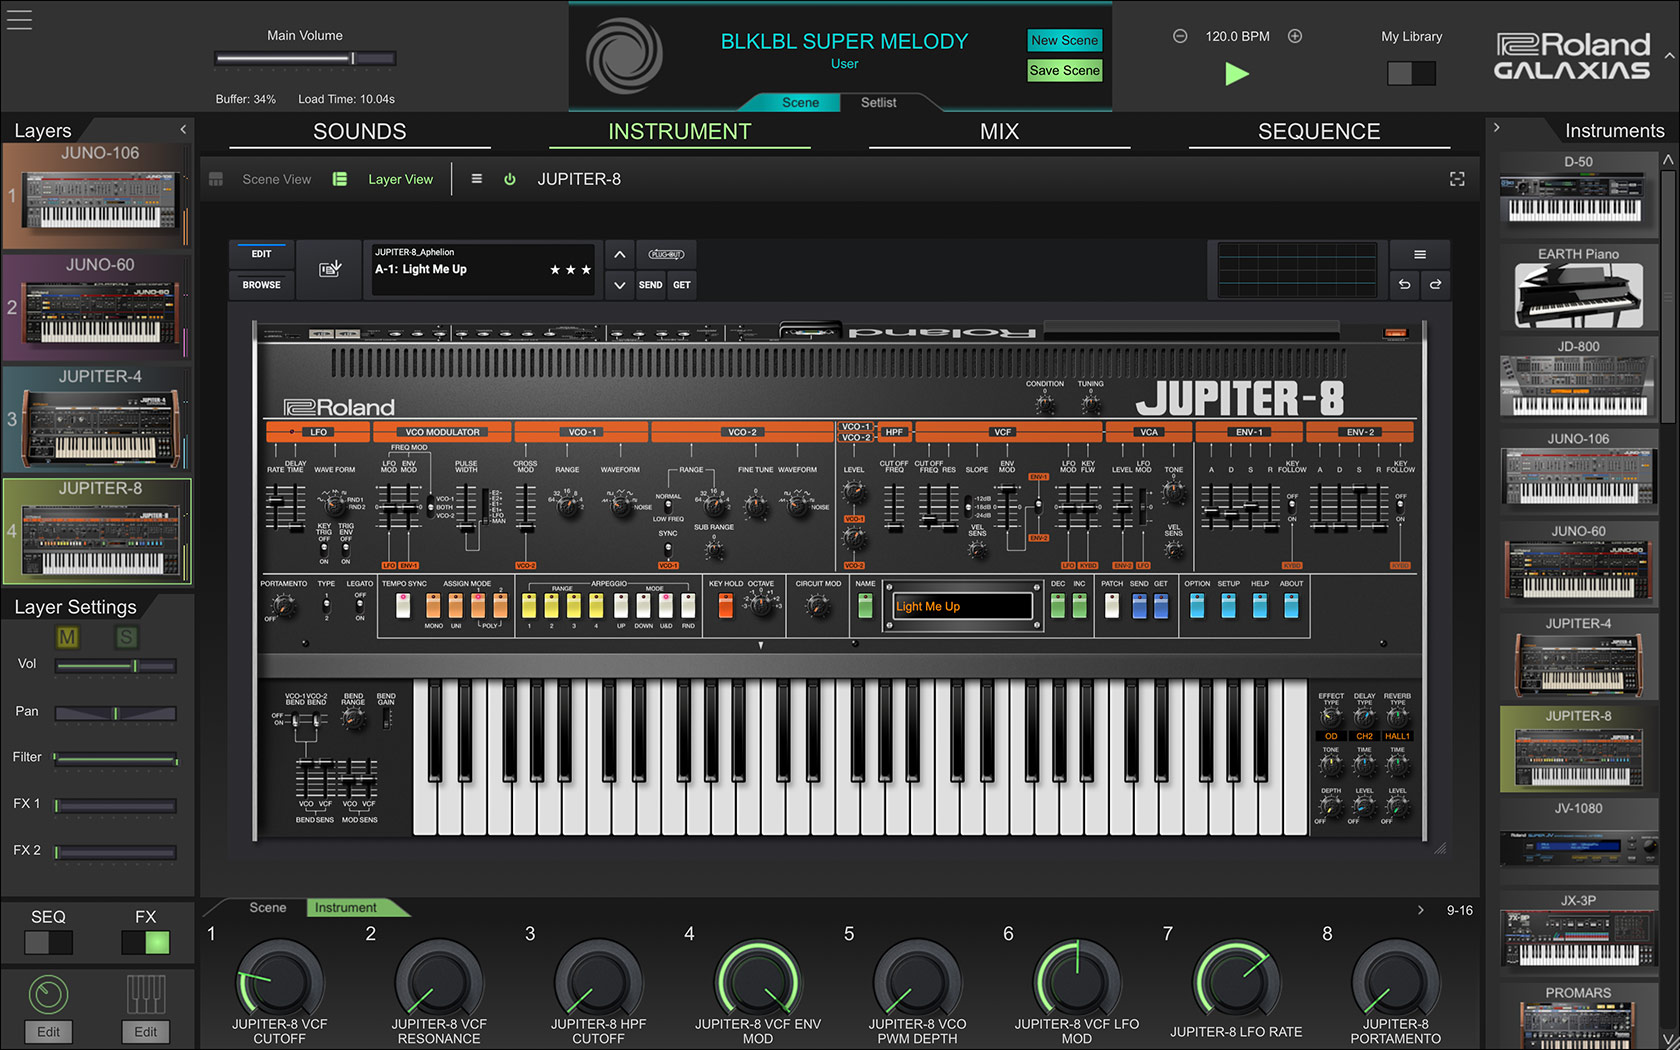The width and height of the screenshot is (1680, 1050).
Task: Switch to the Setlist tab
Action: (879, 102)
